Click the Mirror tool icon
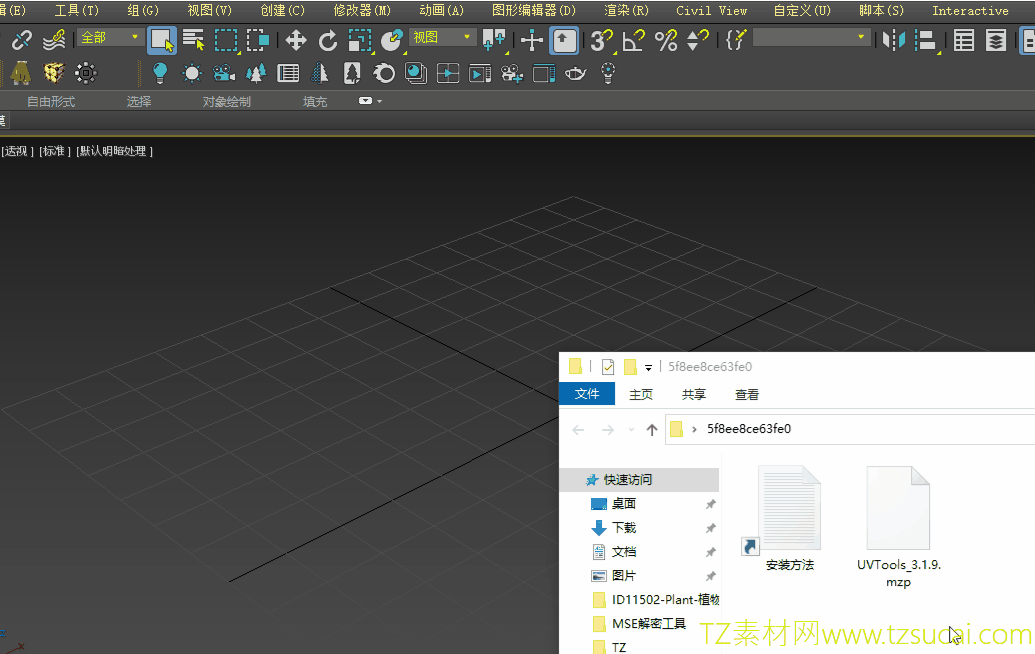The width and height of the screenshot is (1035, 654). 893,41
